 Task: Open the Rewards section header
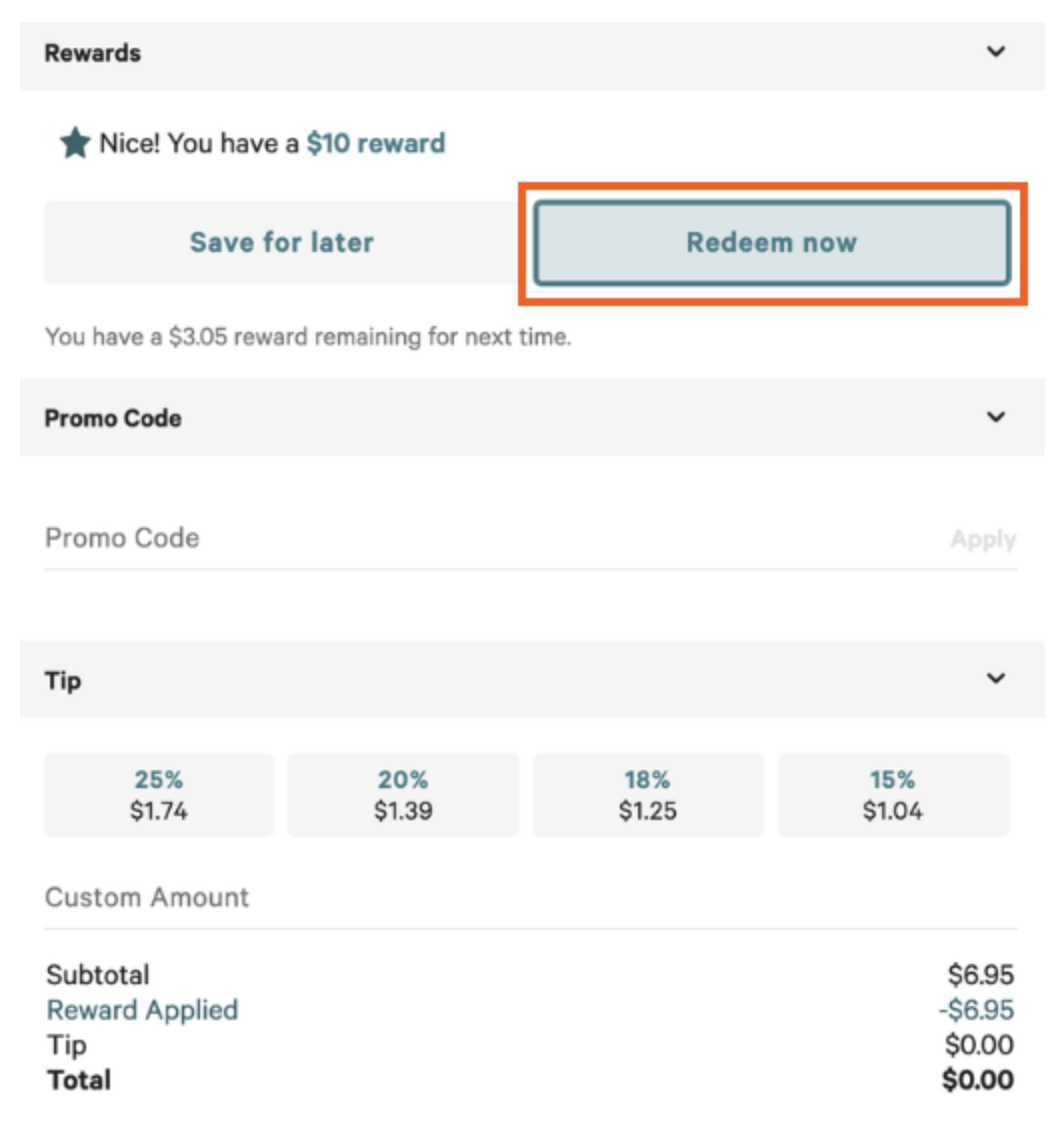pos(93,53)
